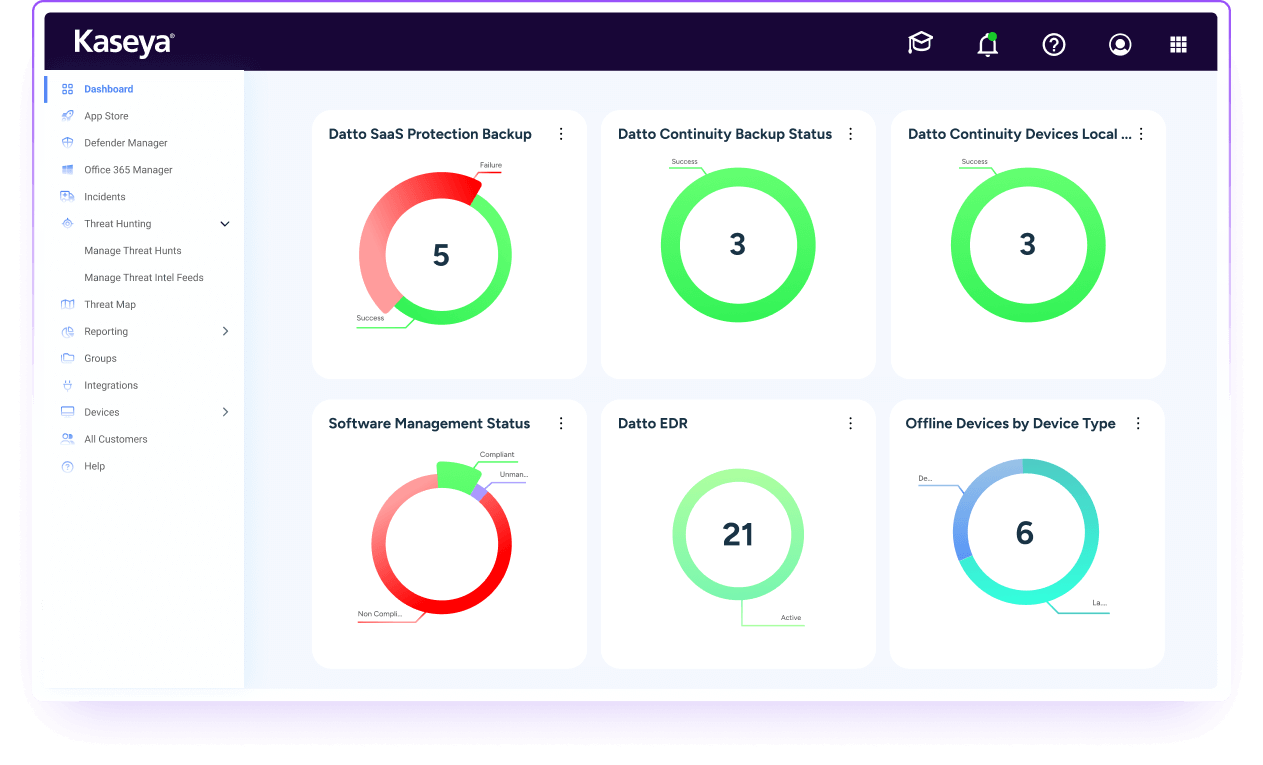Viewport: 1263px width, 765px height.
Task: Click the help question mark icon
Action: [x=1053, y=44]
